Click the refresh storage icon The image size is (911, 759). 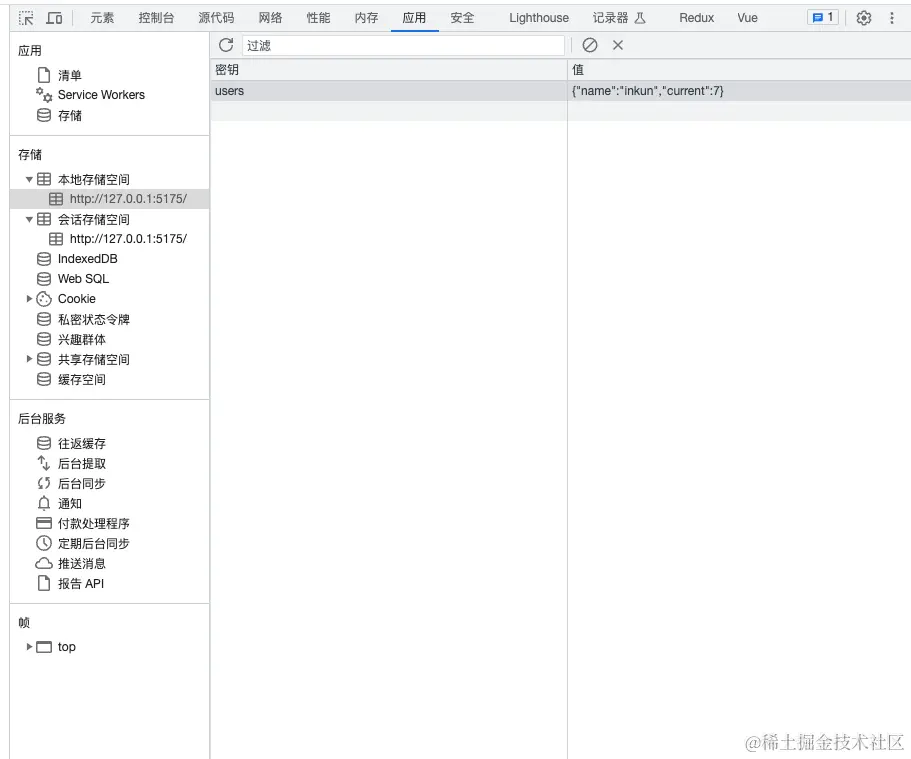click(x=226, y=45)
